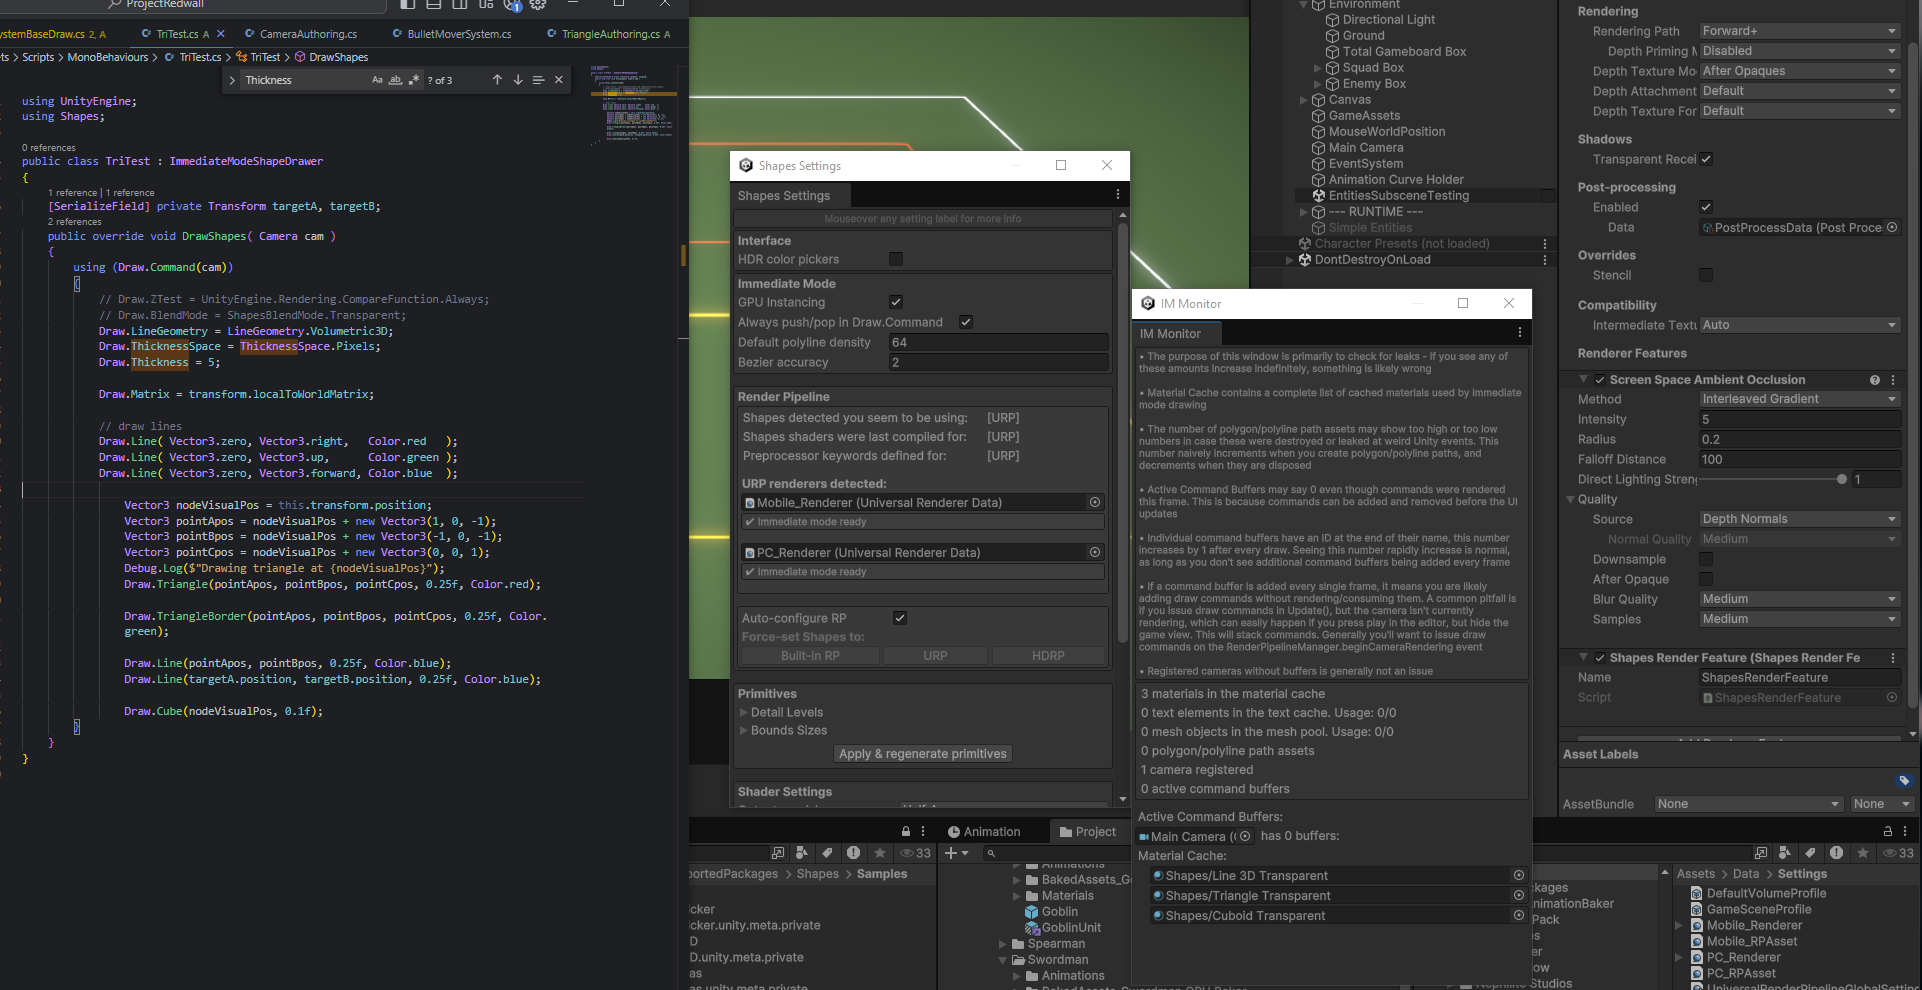Switch to TriangleAuthoring.cs tab
This screenshot has width=1922, height=990.
pos(609,34)
